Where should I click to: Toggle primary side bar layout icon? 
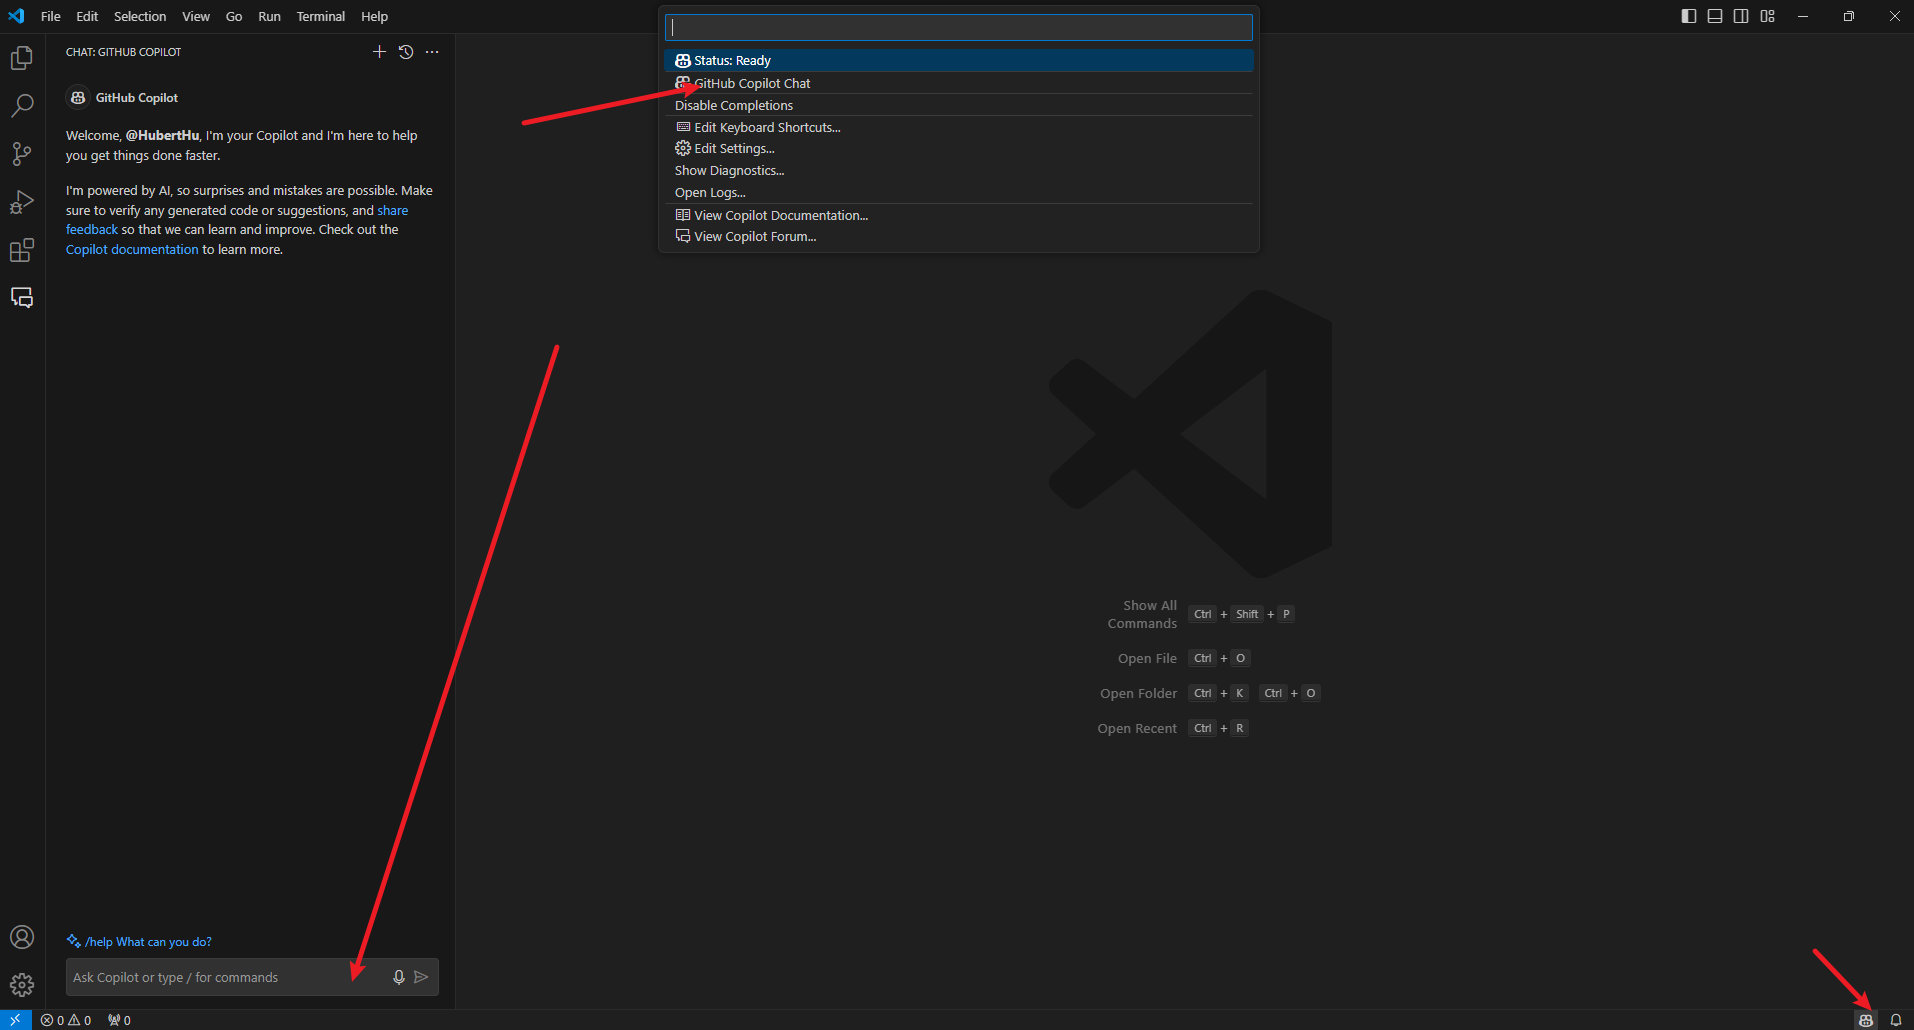pyautogui.click(x=1689, y=16)
